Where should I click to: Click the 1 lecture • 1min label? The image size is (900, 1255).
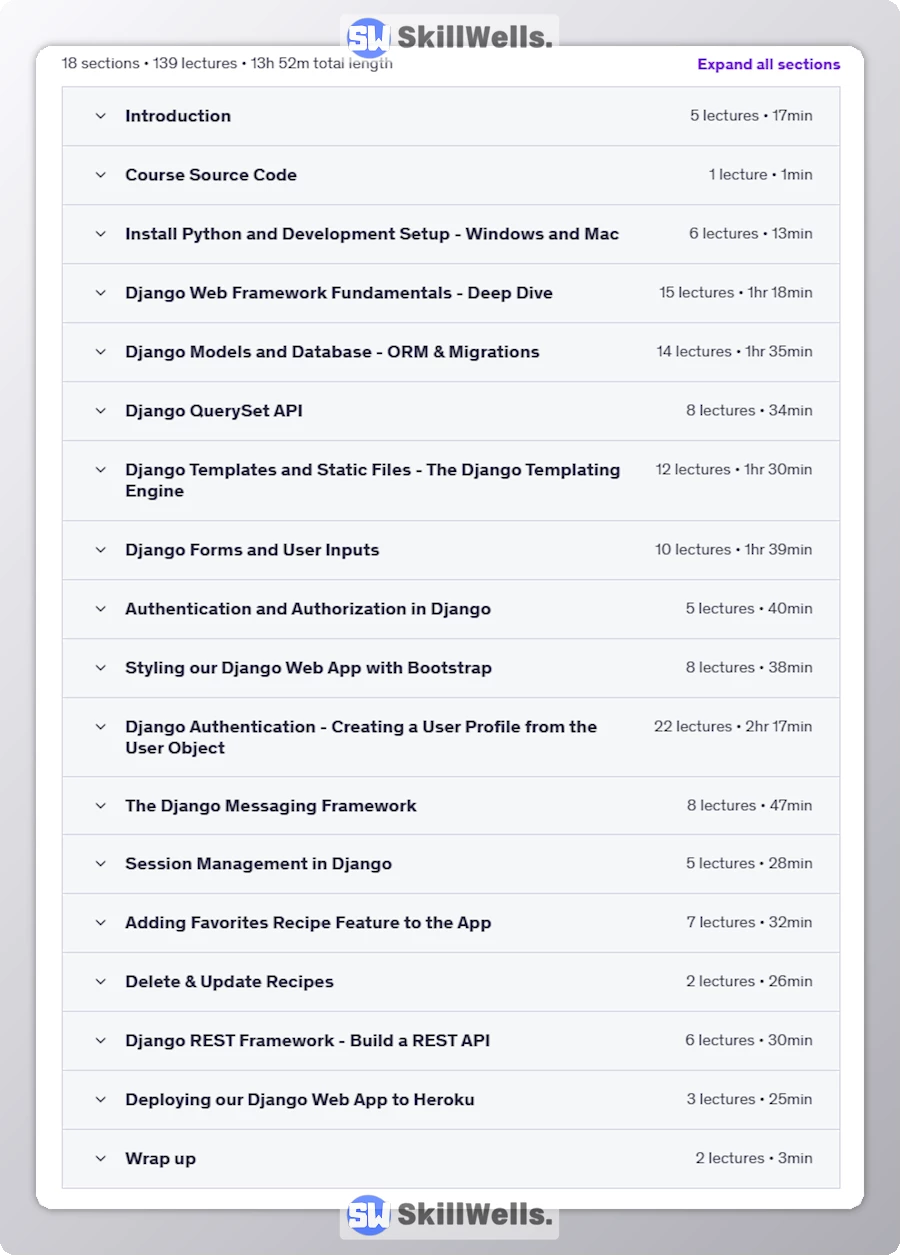point(761,175)
